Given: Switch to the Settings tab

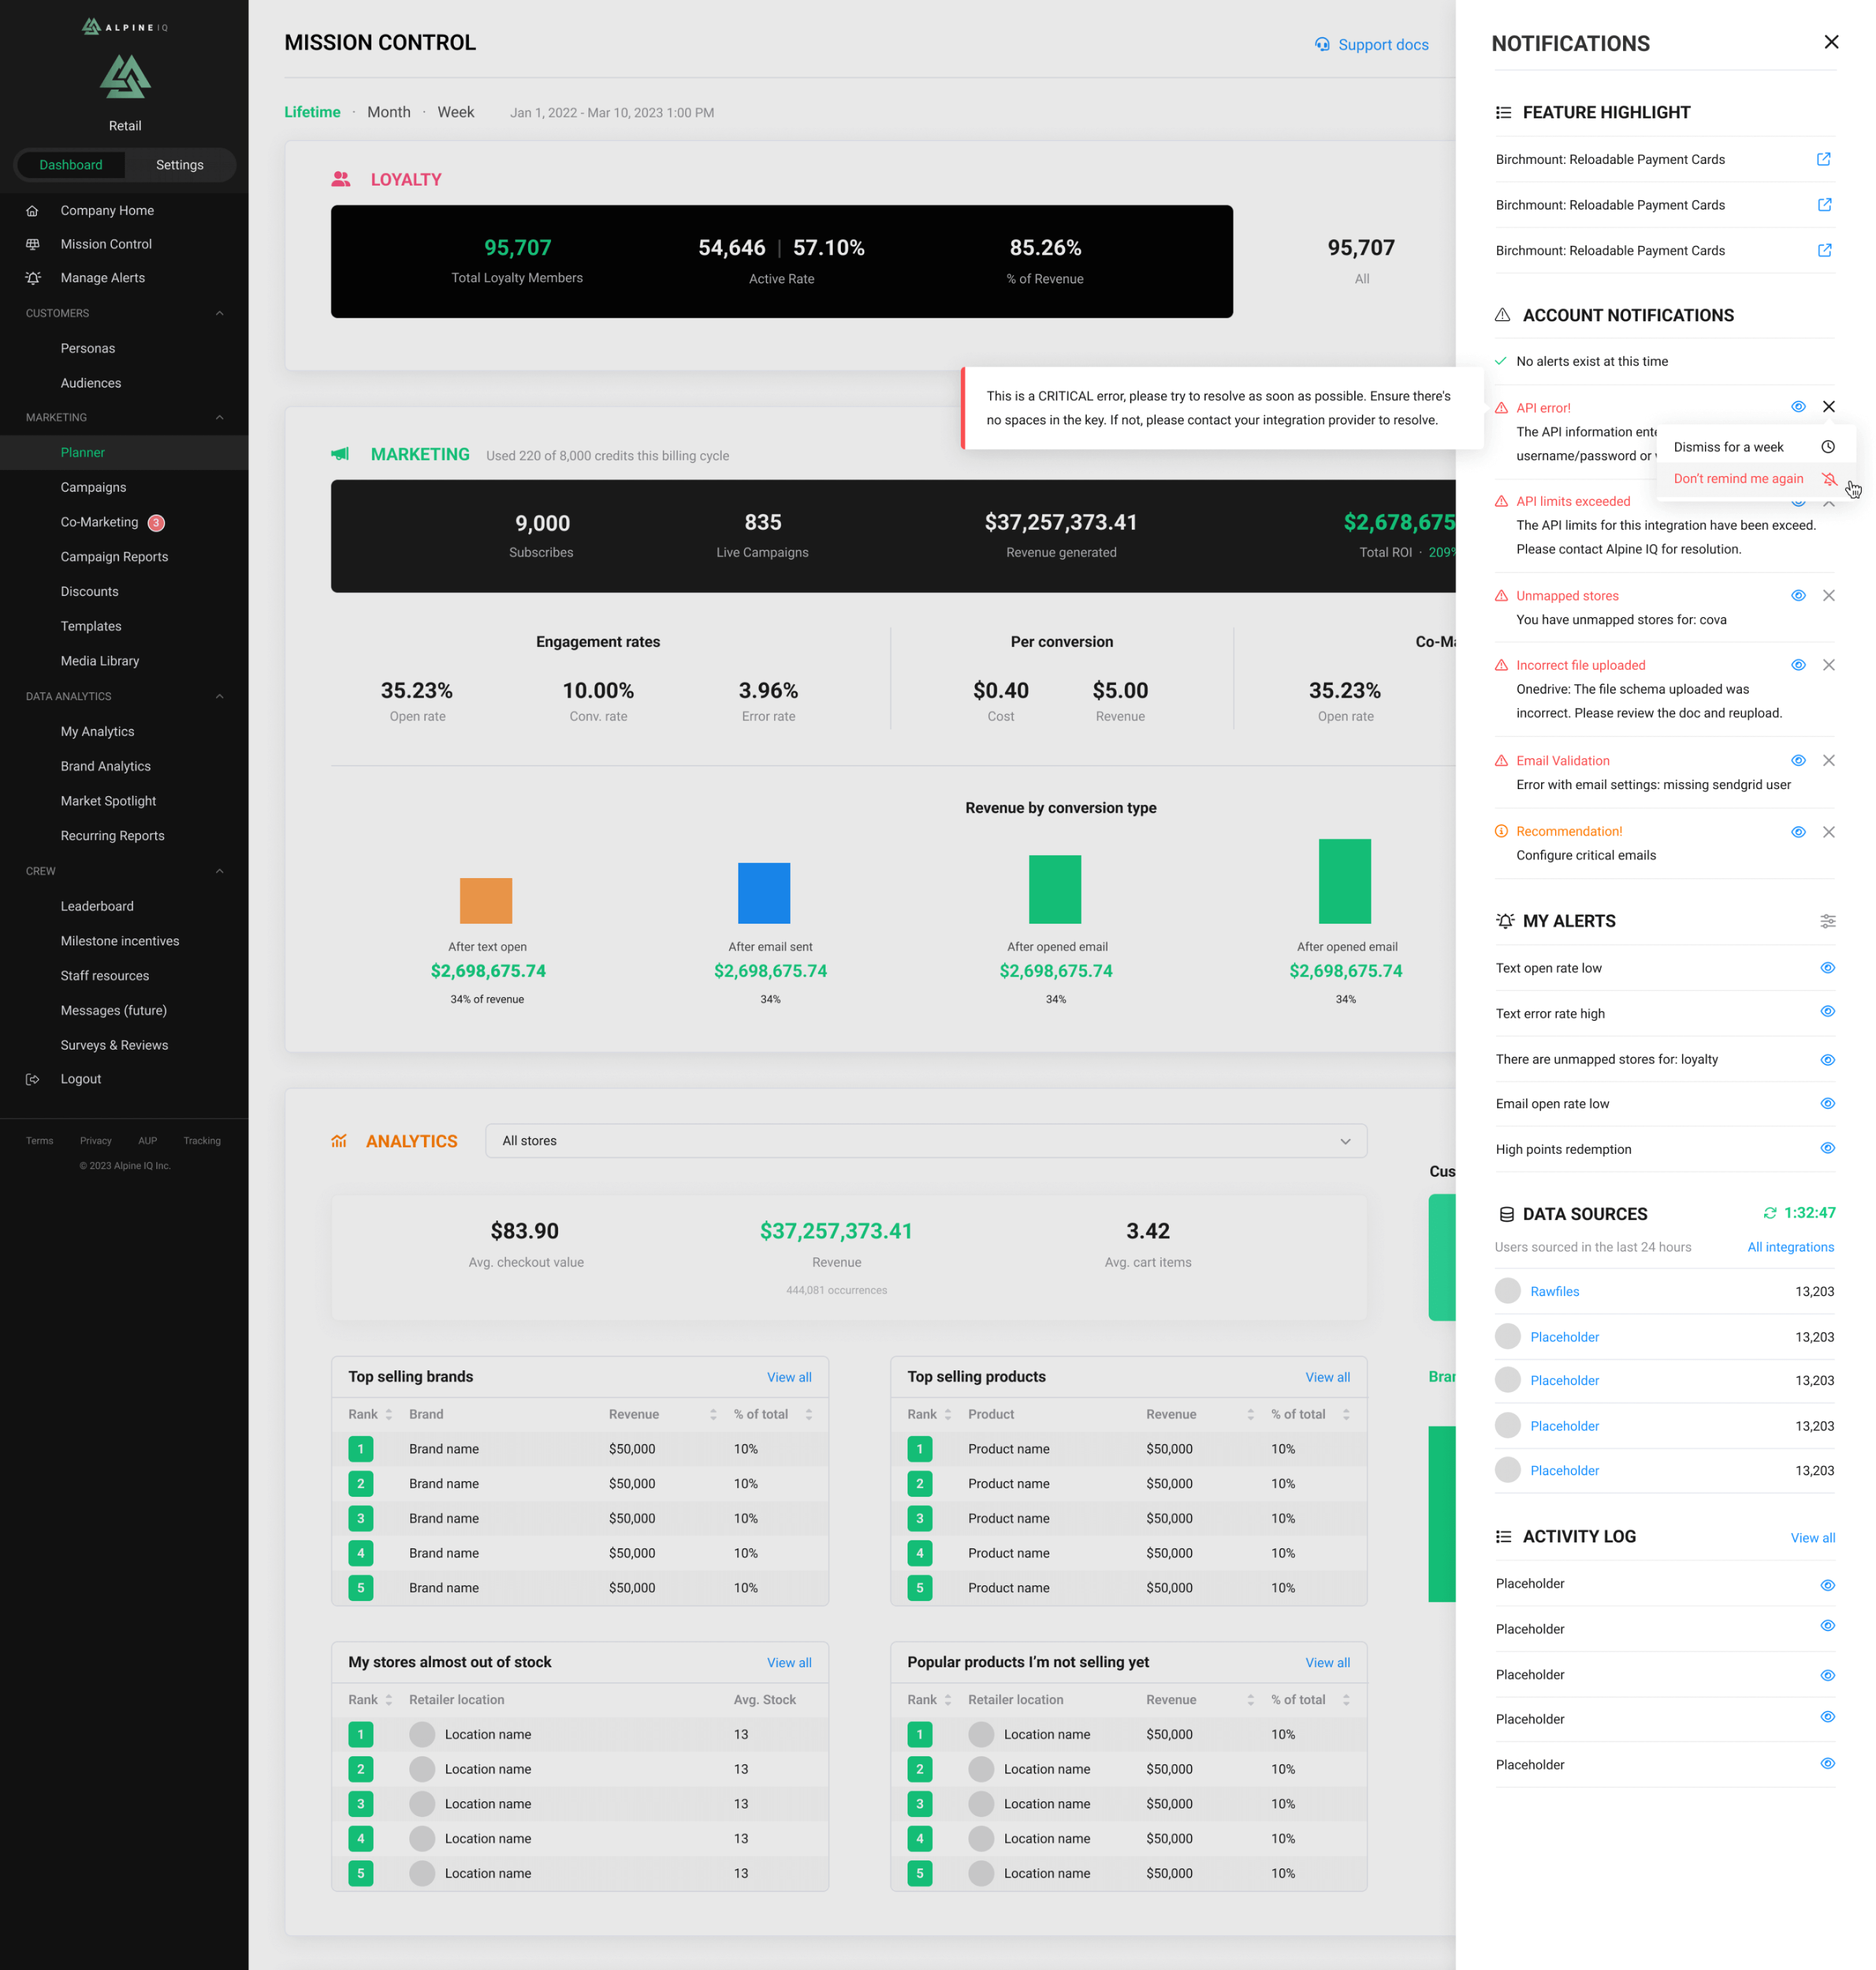Looking at the screenshot, I should pos(179,165).
